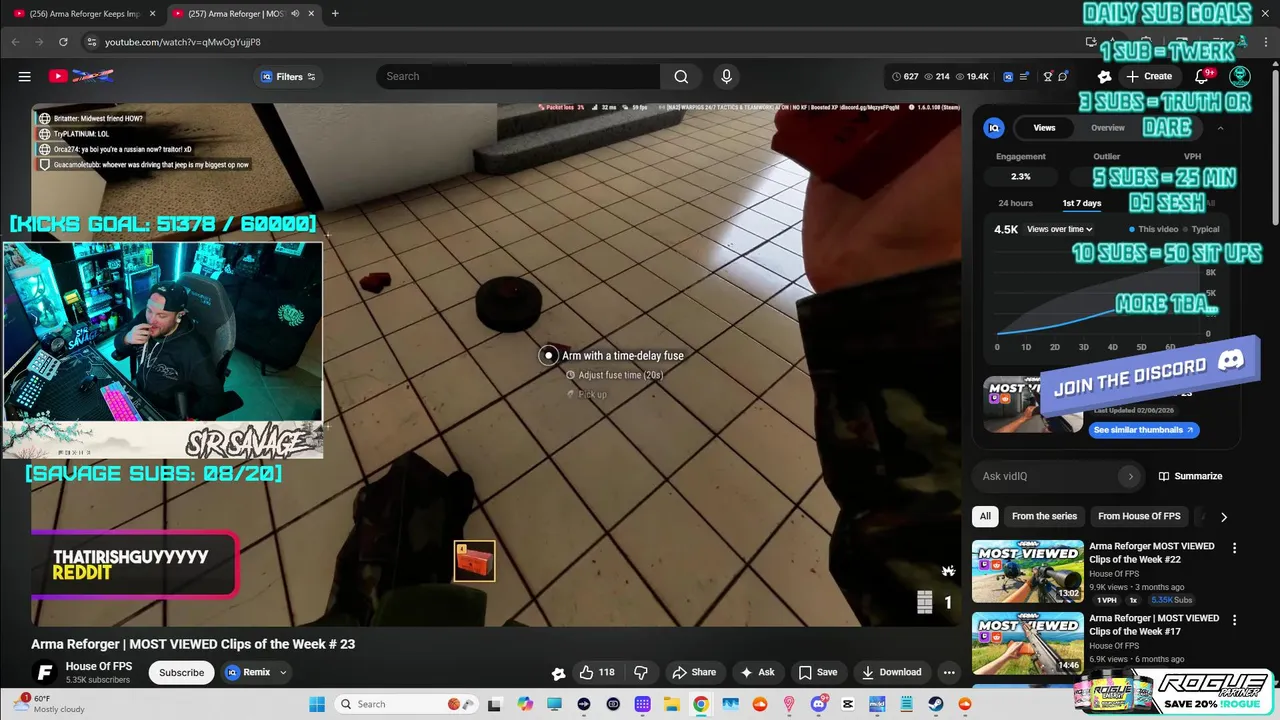Click Summarize in vidIQ panel
This screenshot has height=720, width=1280.
point(1190,476)
